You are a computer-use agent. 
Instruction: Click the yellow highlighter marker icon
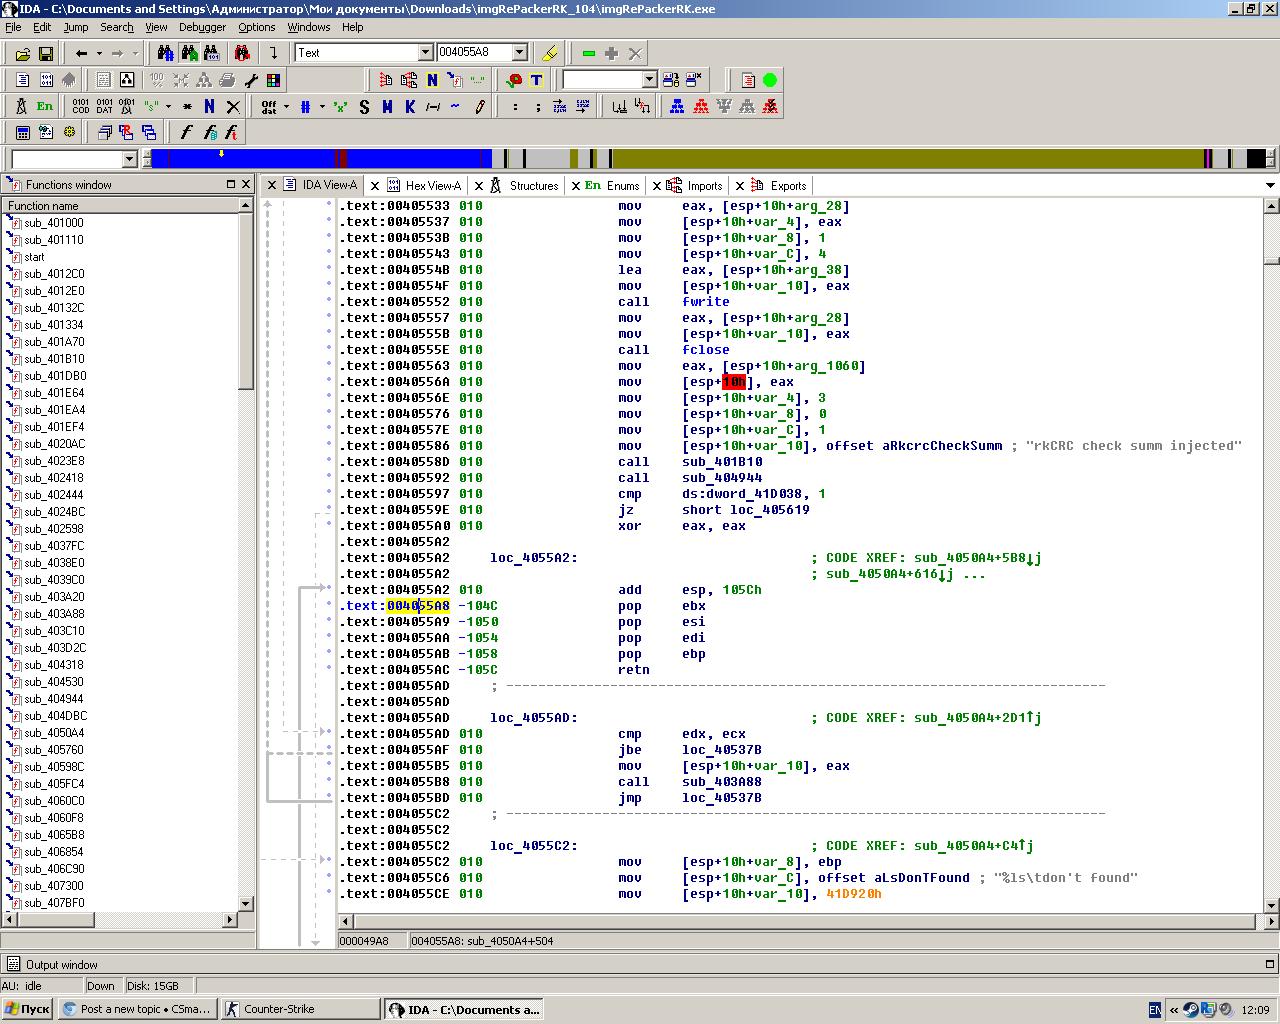549,53
